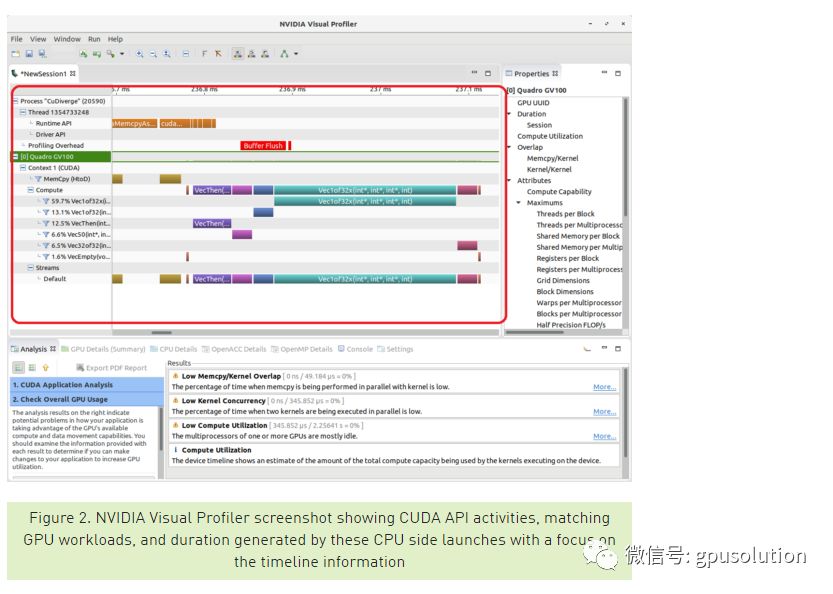Select the Vec1of32x block in the Default stream
The width and height of the screenshot is (833, 594).
coord(365,279)
